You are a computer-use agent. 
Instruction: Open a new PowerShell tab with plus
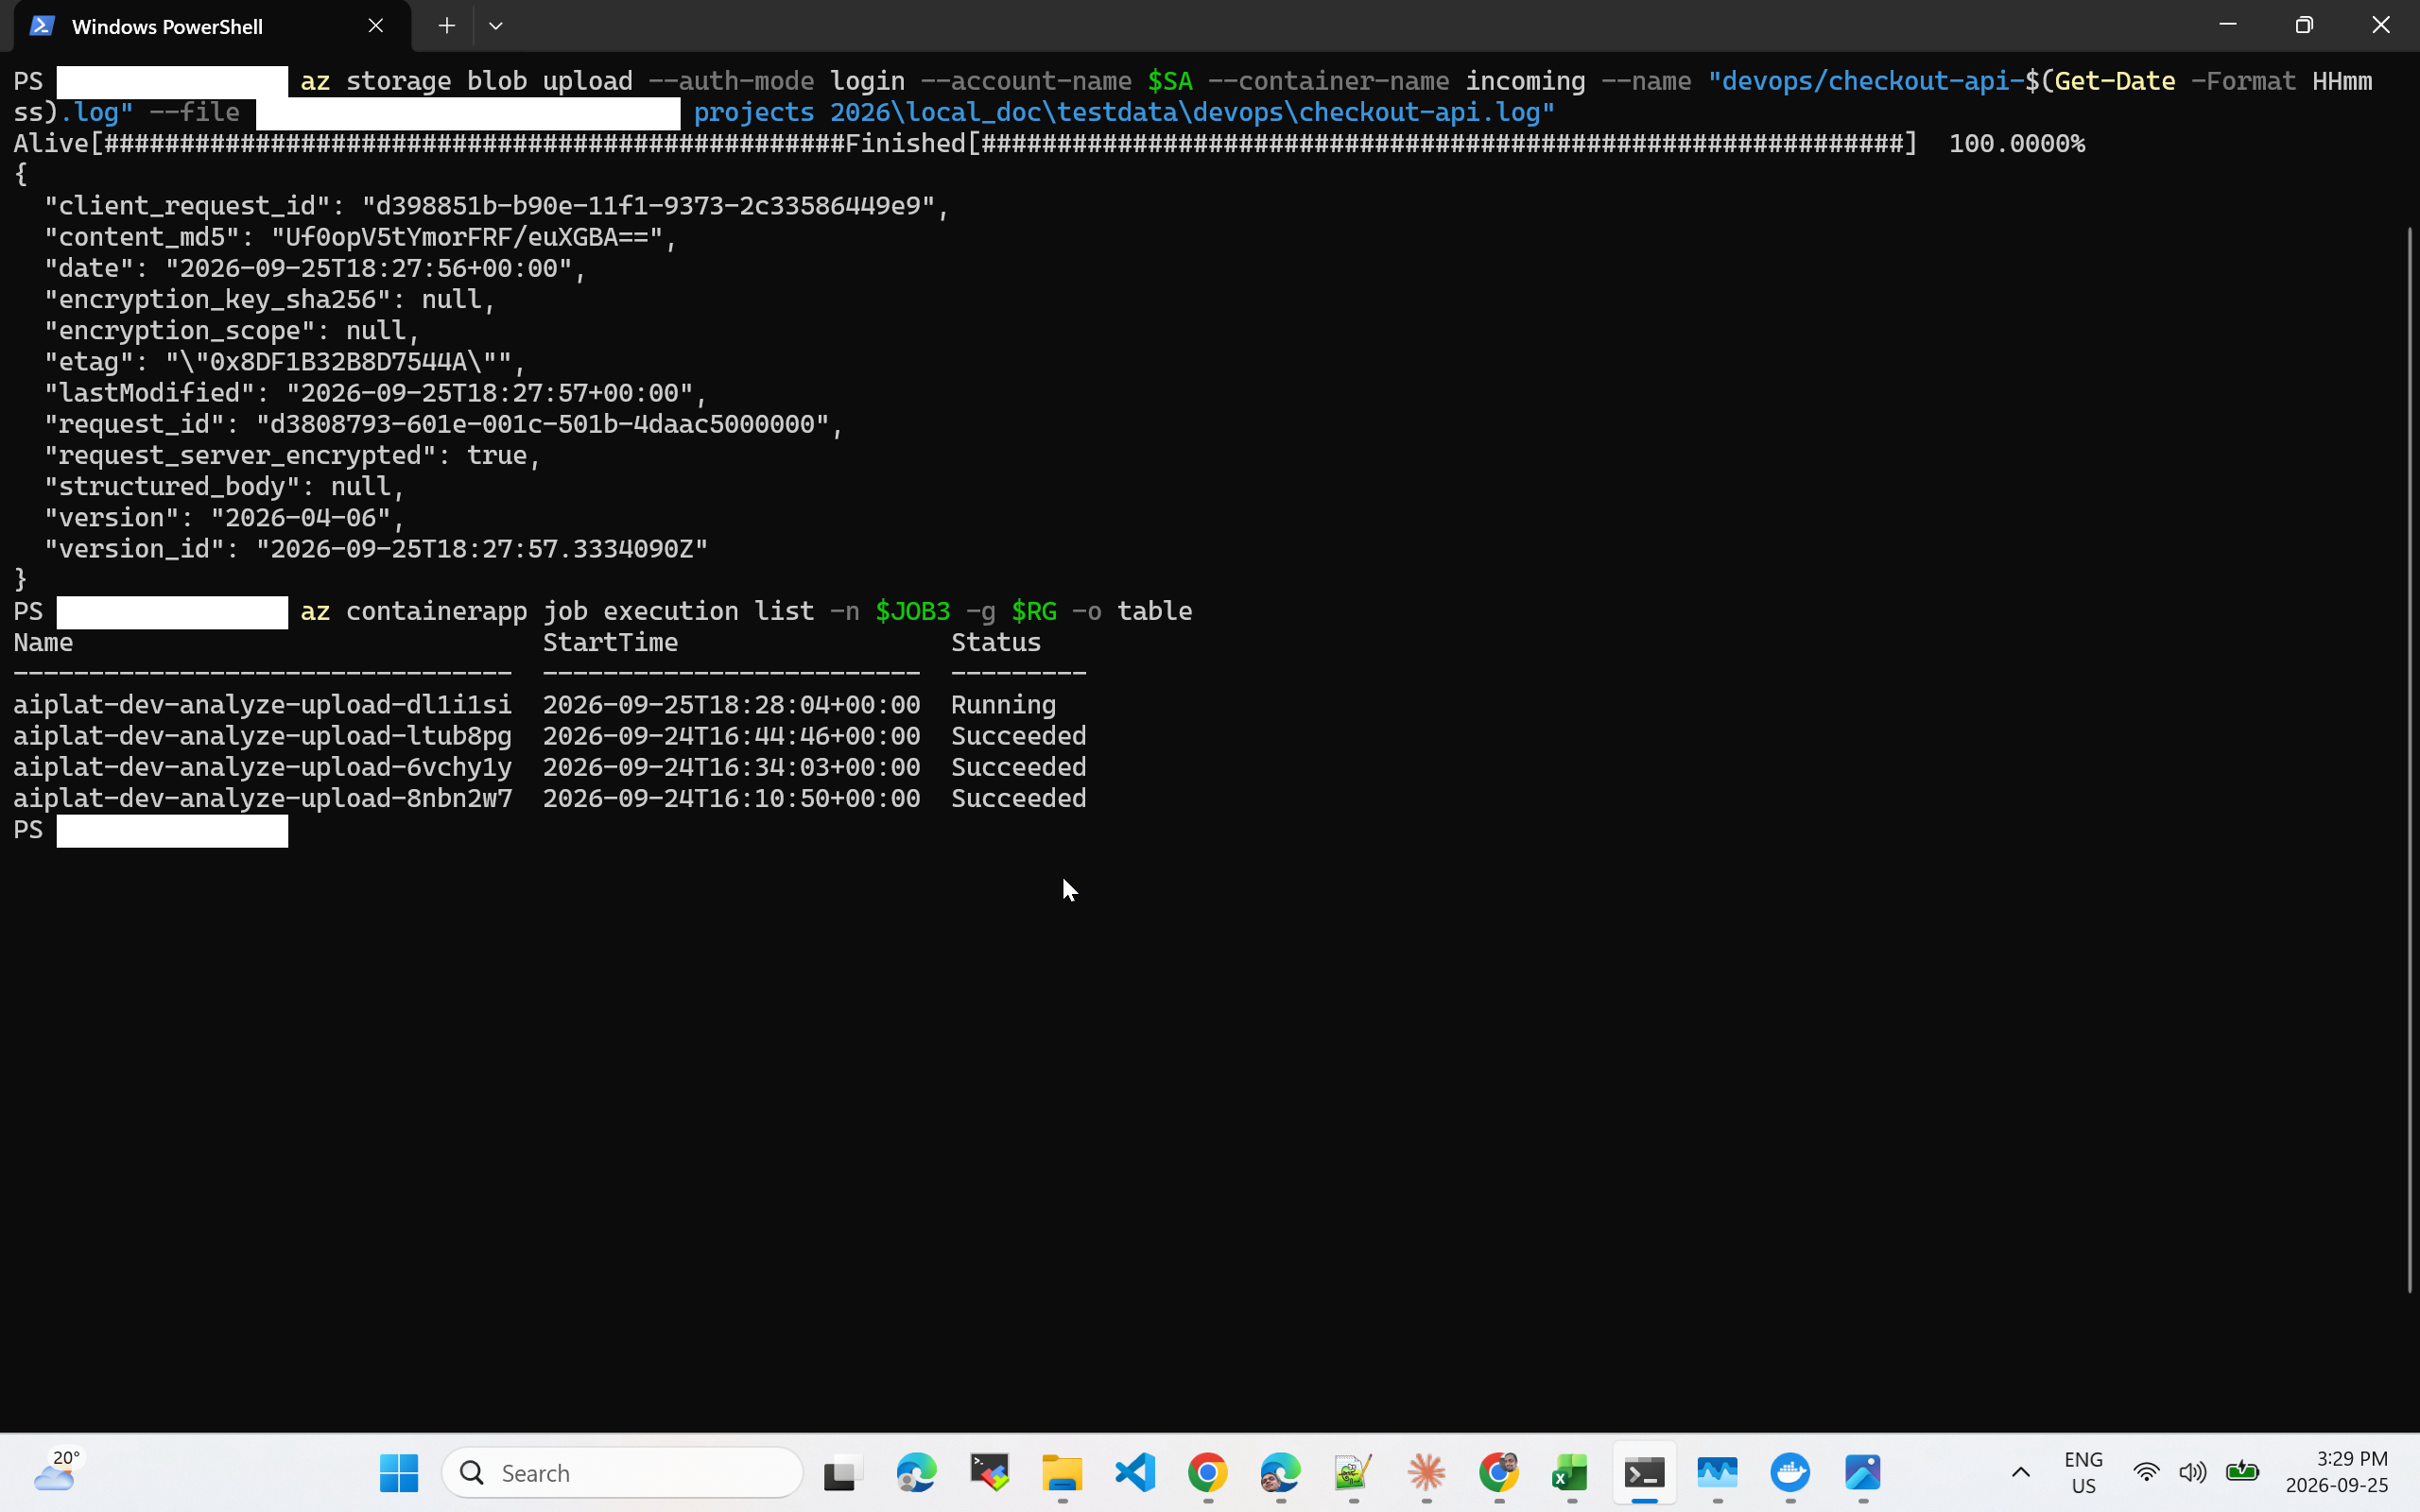tap(447, 26)
